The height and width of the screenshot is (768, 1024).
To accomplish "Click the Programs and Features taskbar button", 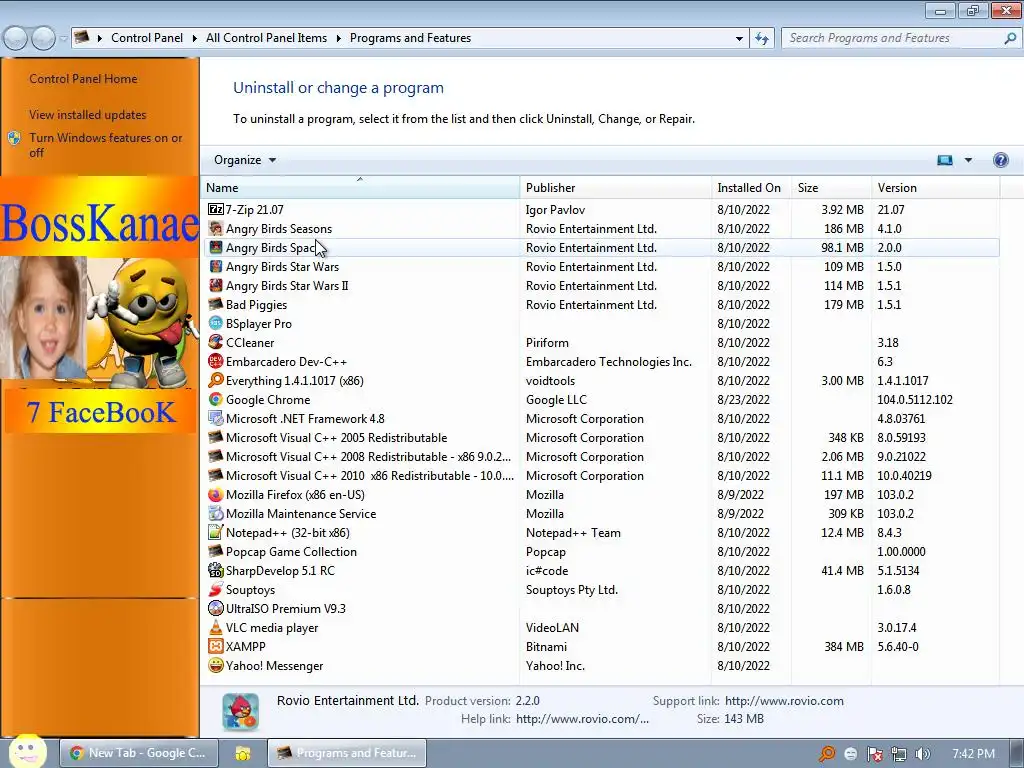I will coord(347,753).
